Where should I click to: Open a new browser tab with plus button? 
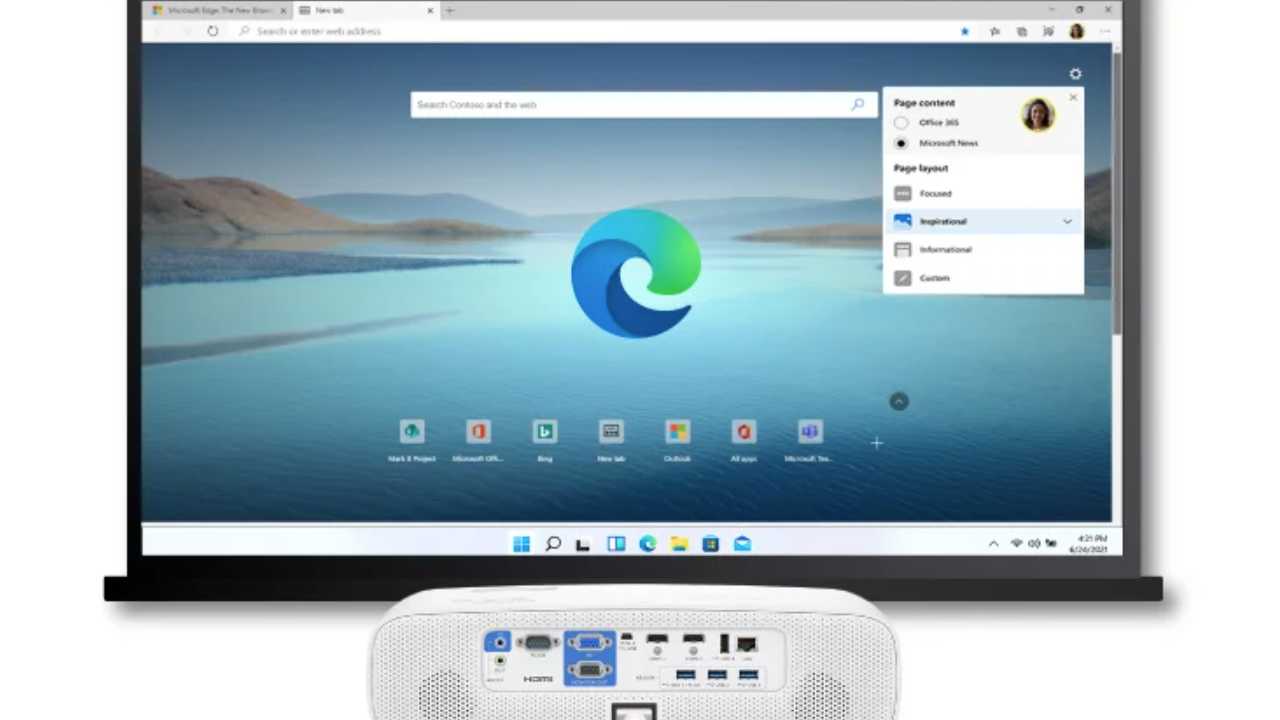point(449,10)
